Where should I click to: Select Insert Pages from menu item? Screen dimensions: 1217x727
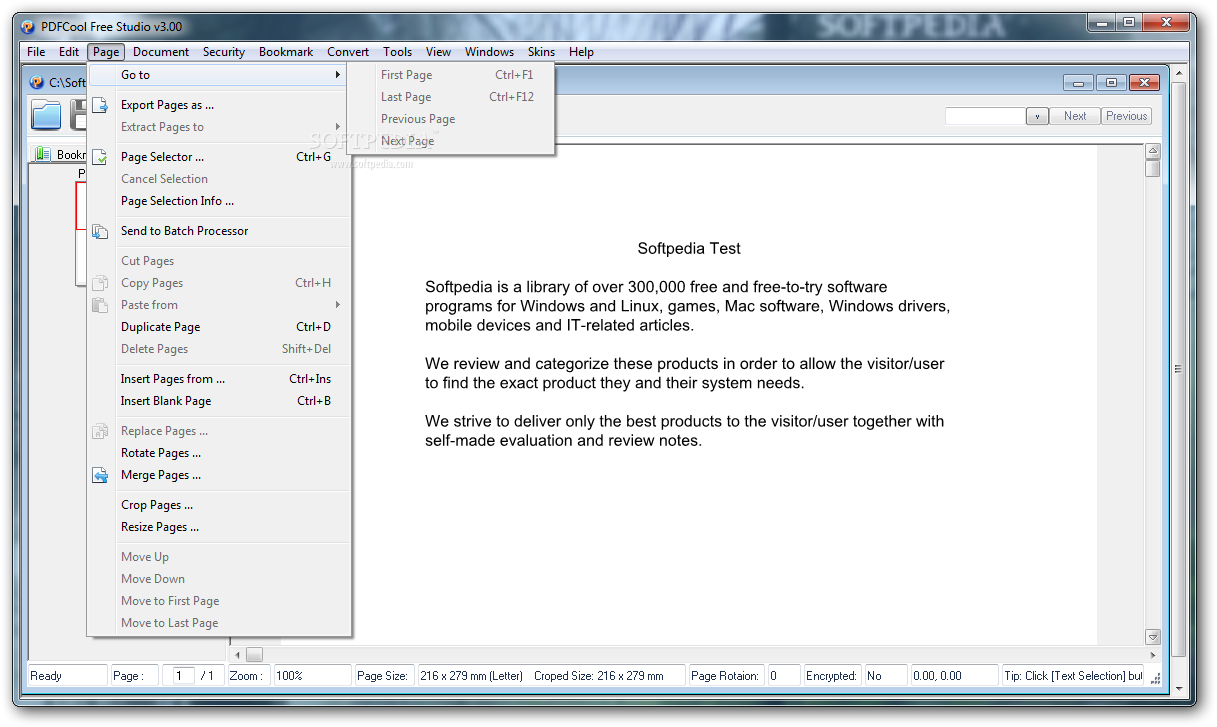coord(219,378)
